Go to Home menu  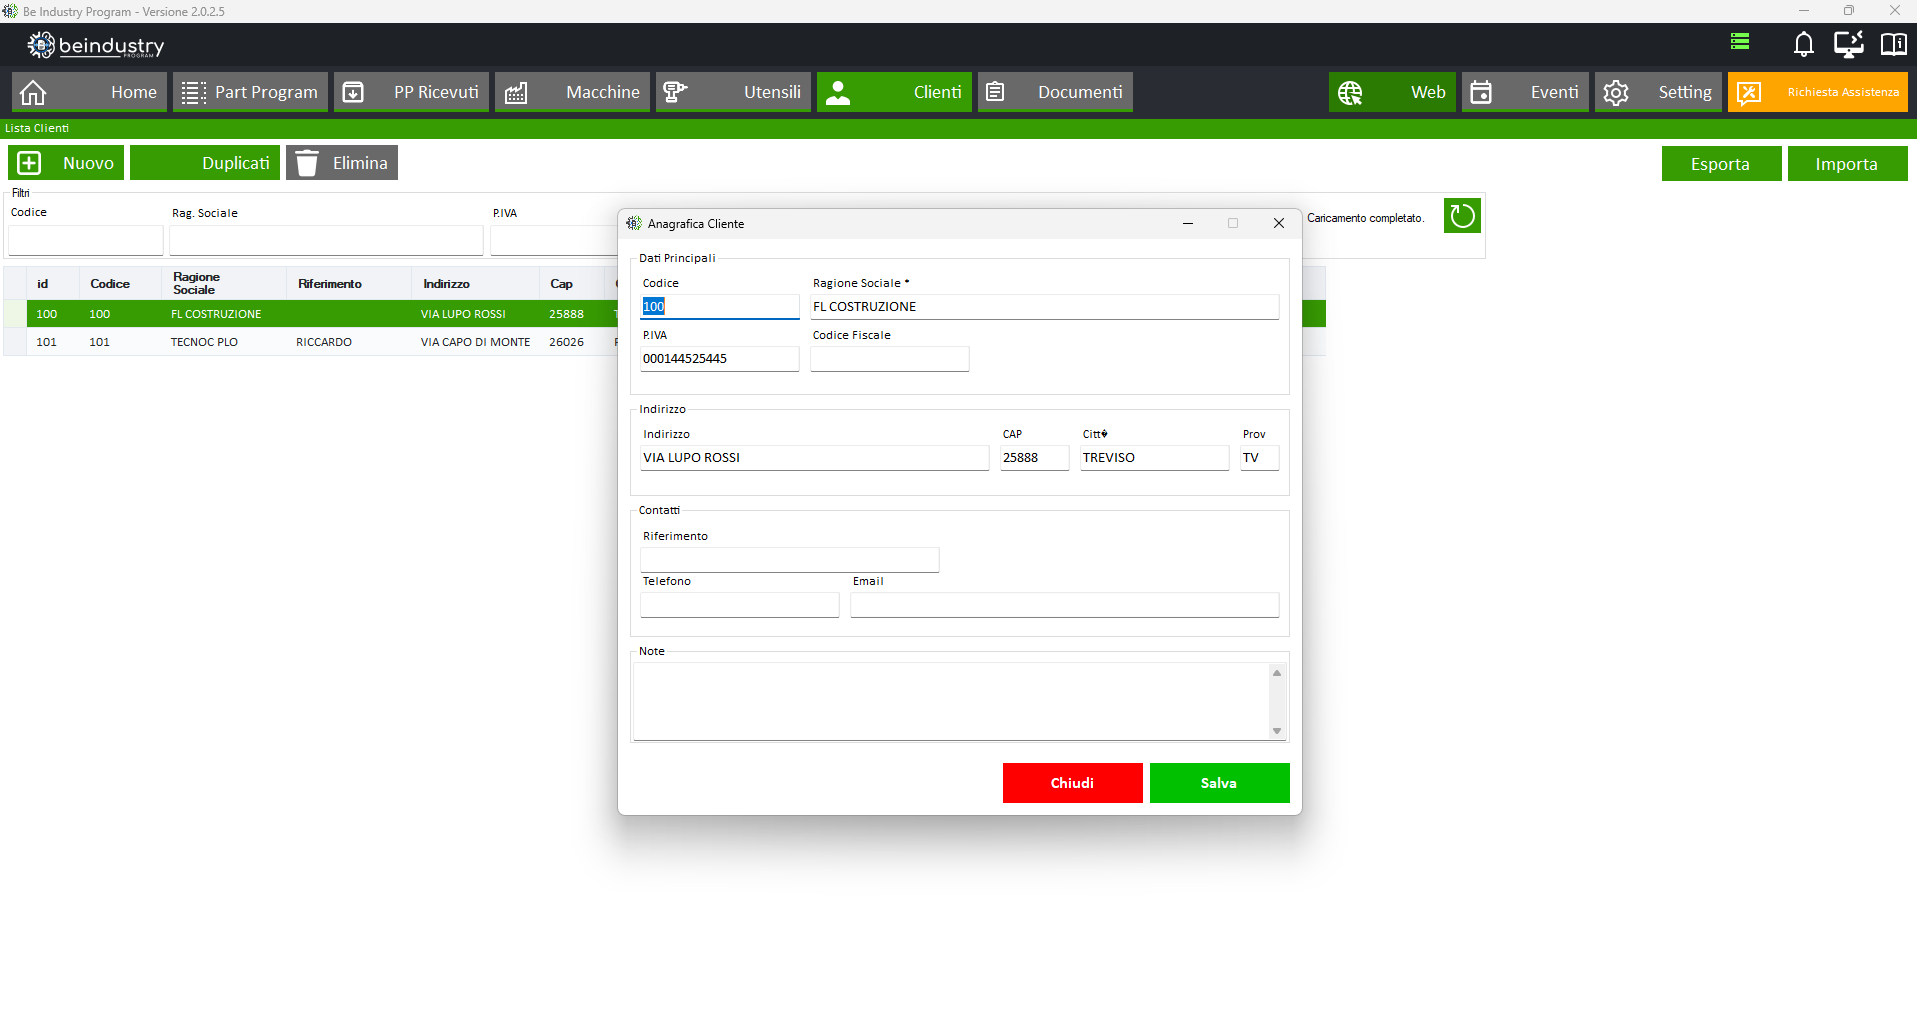click(89, 92)
